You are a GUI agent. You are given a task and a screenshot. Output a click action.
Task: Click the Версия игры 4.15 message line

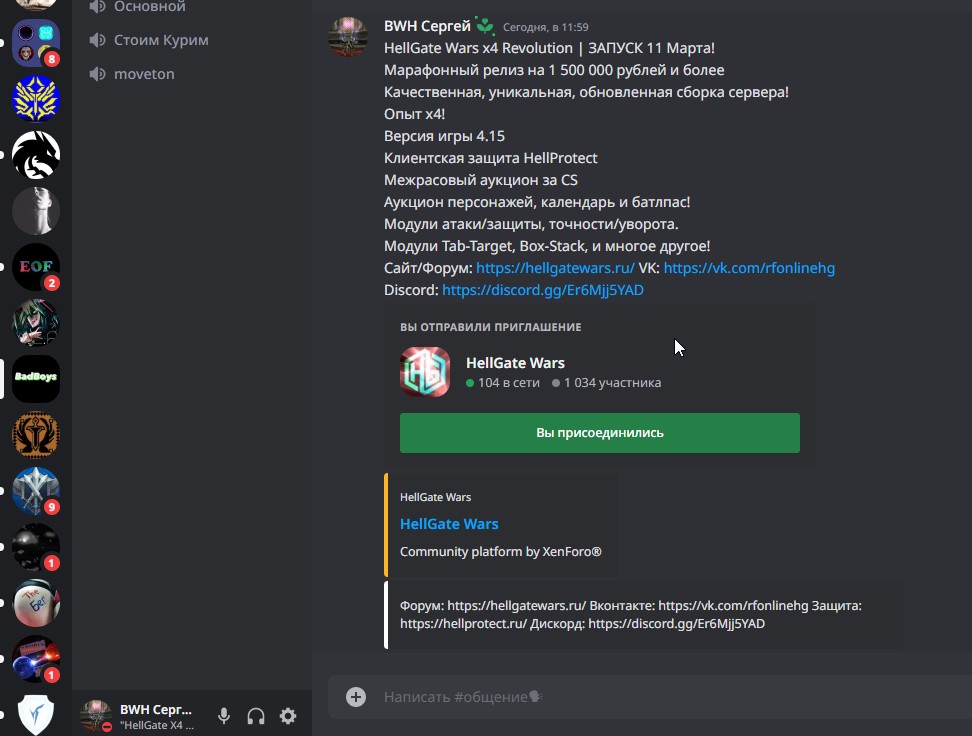tap(444, 136)
